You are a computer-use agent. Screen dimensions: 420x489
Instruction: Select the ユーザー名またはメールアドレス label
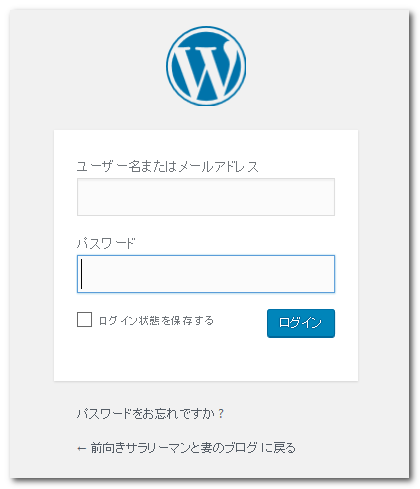(168, 166)
